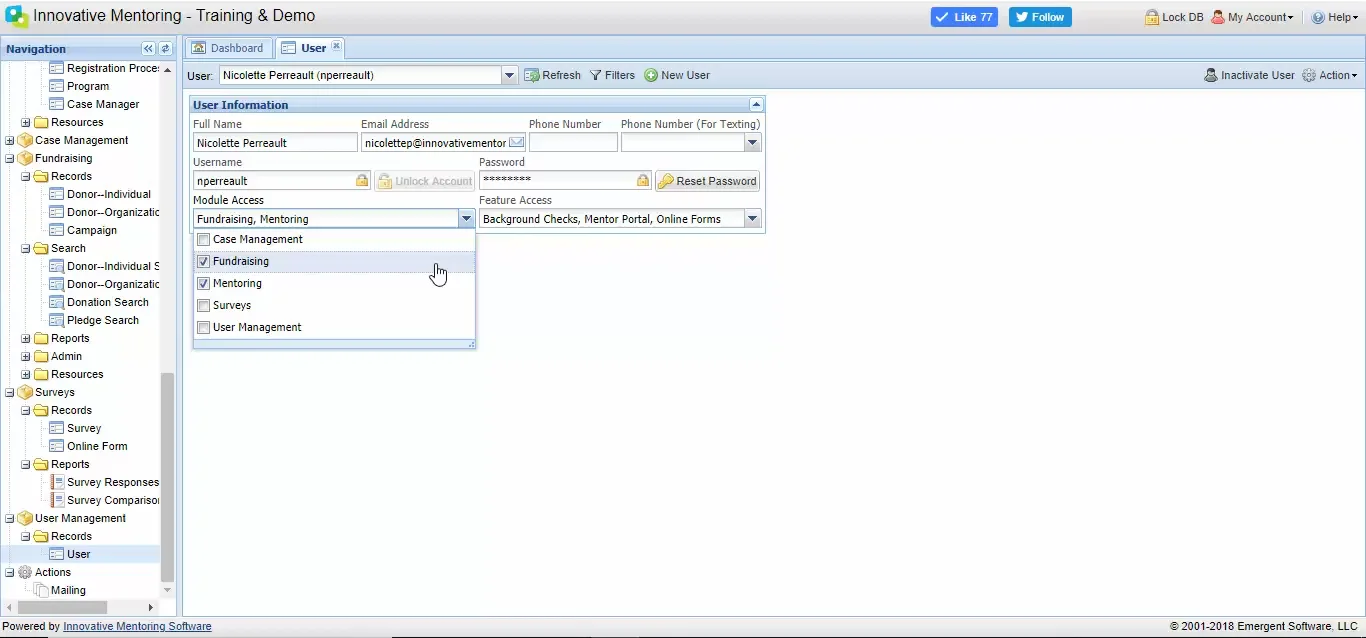
Task: Click the Innovative Mentoring app logo
Action: (x=17, y=17)
